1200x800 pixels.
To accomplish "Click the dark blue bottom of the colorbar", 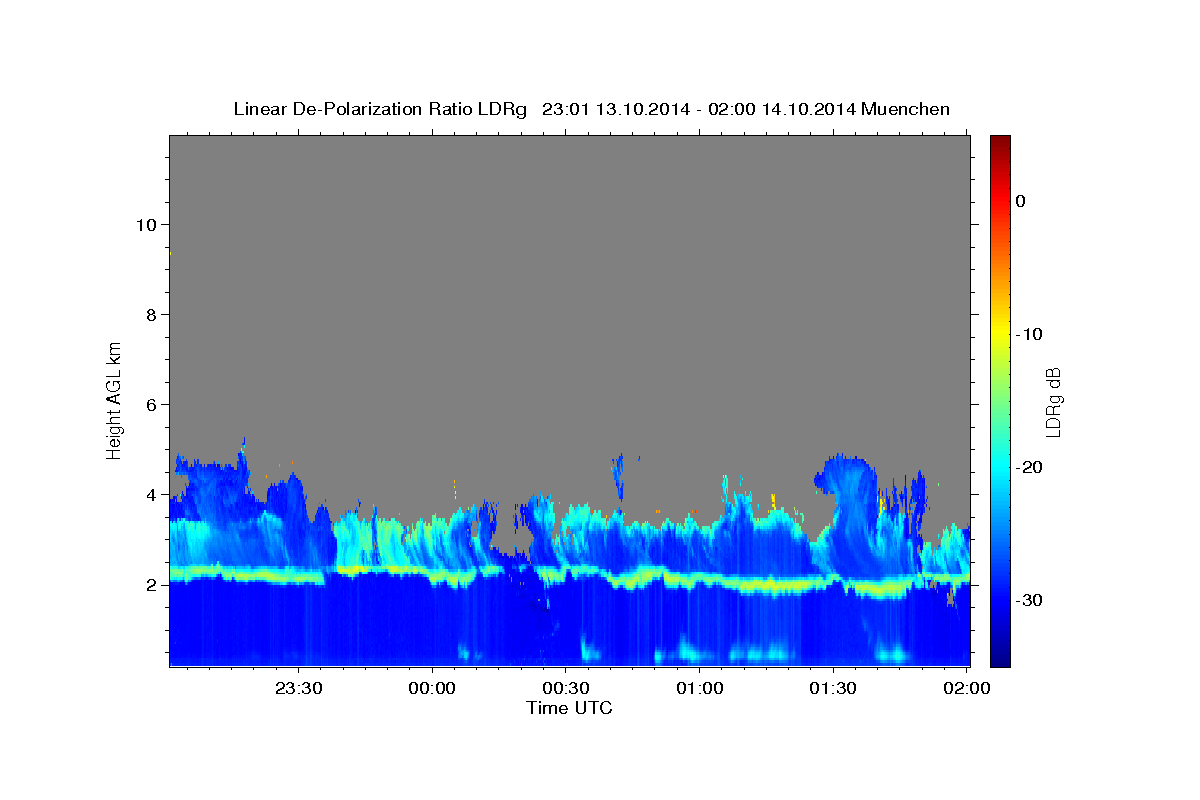I will click(x=1000, y=658).
